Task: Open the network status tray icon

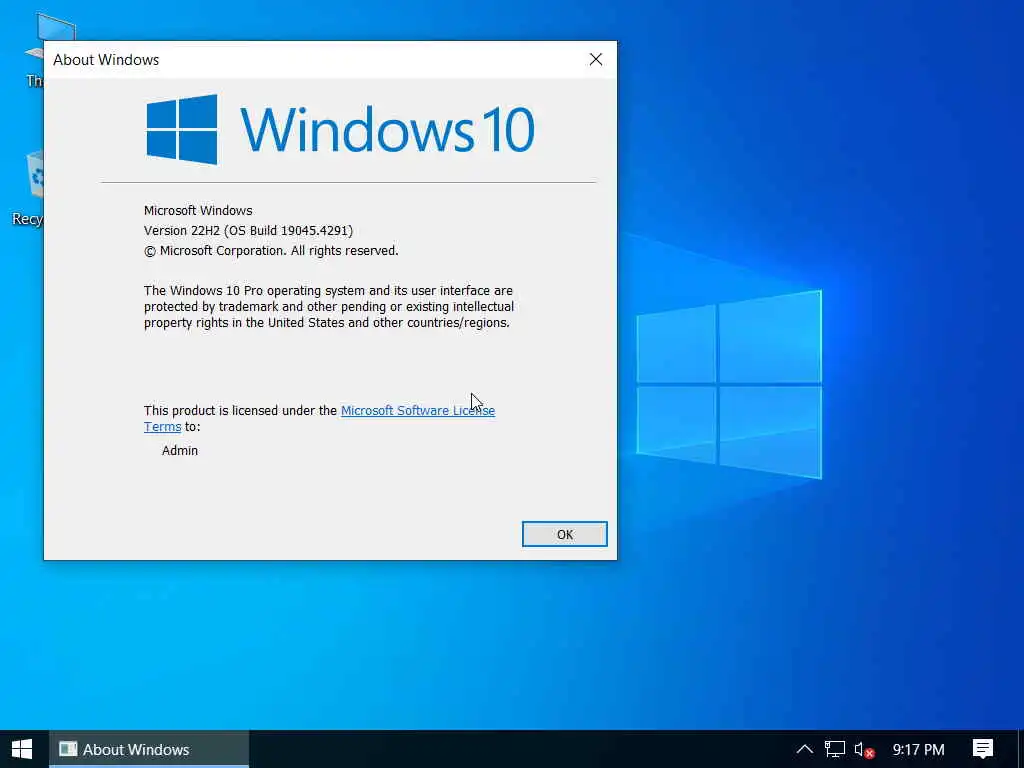Action: [835, 749]
